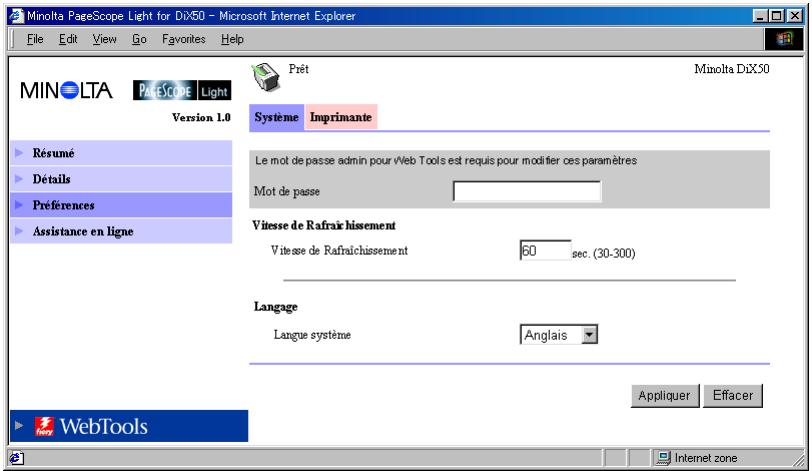The image size is (812, 471).
Task: Click the page icon in status bar
Action: (x=17, y=458)
